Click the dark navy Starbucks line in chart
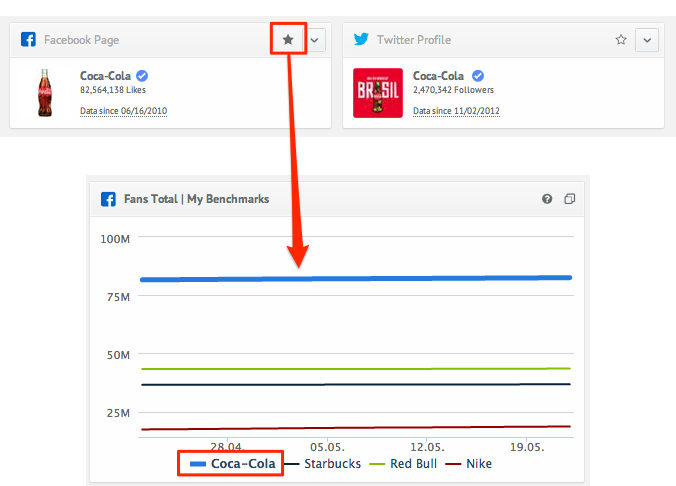 [356, 384]
